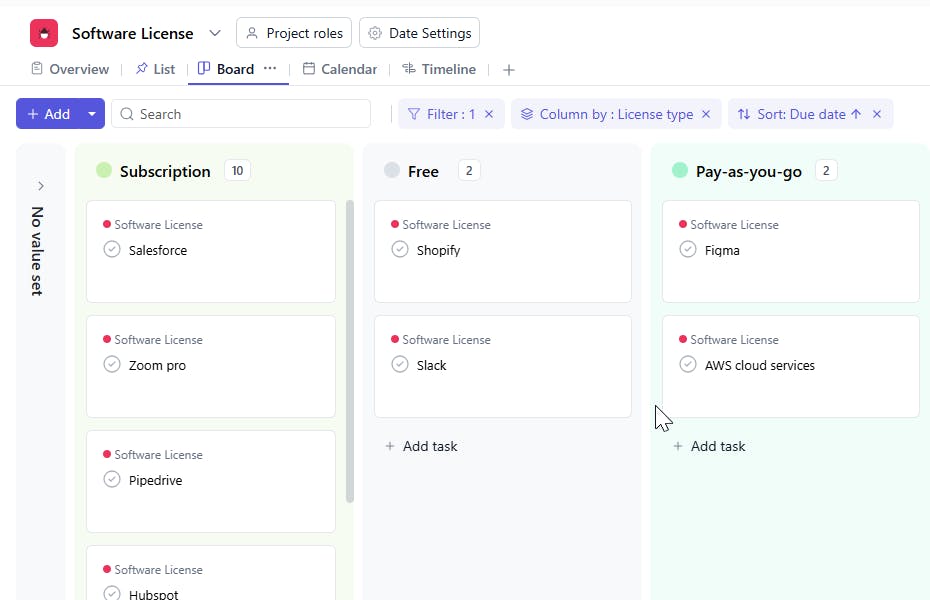This screenshot has height=600, width=930.
Task: Click Add task under Free column
Action: click(421, 446)
